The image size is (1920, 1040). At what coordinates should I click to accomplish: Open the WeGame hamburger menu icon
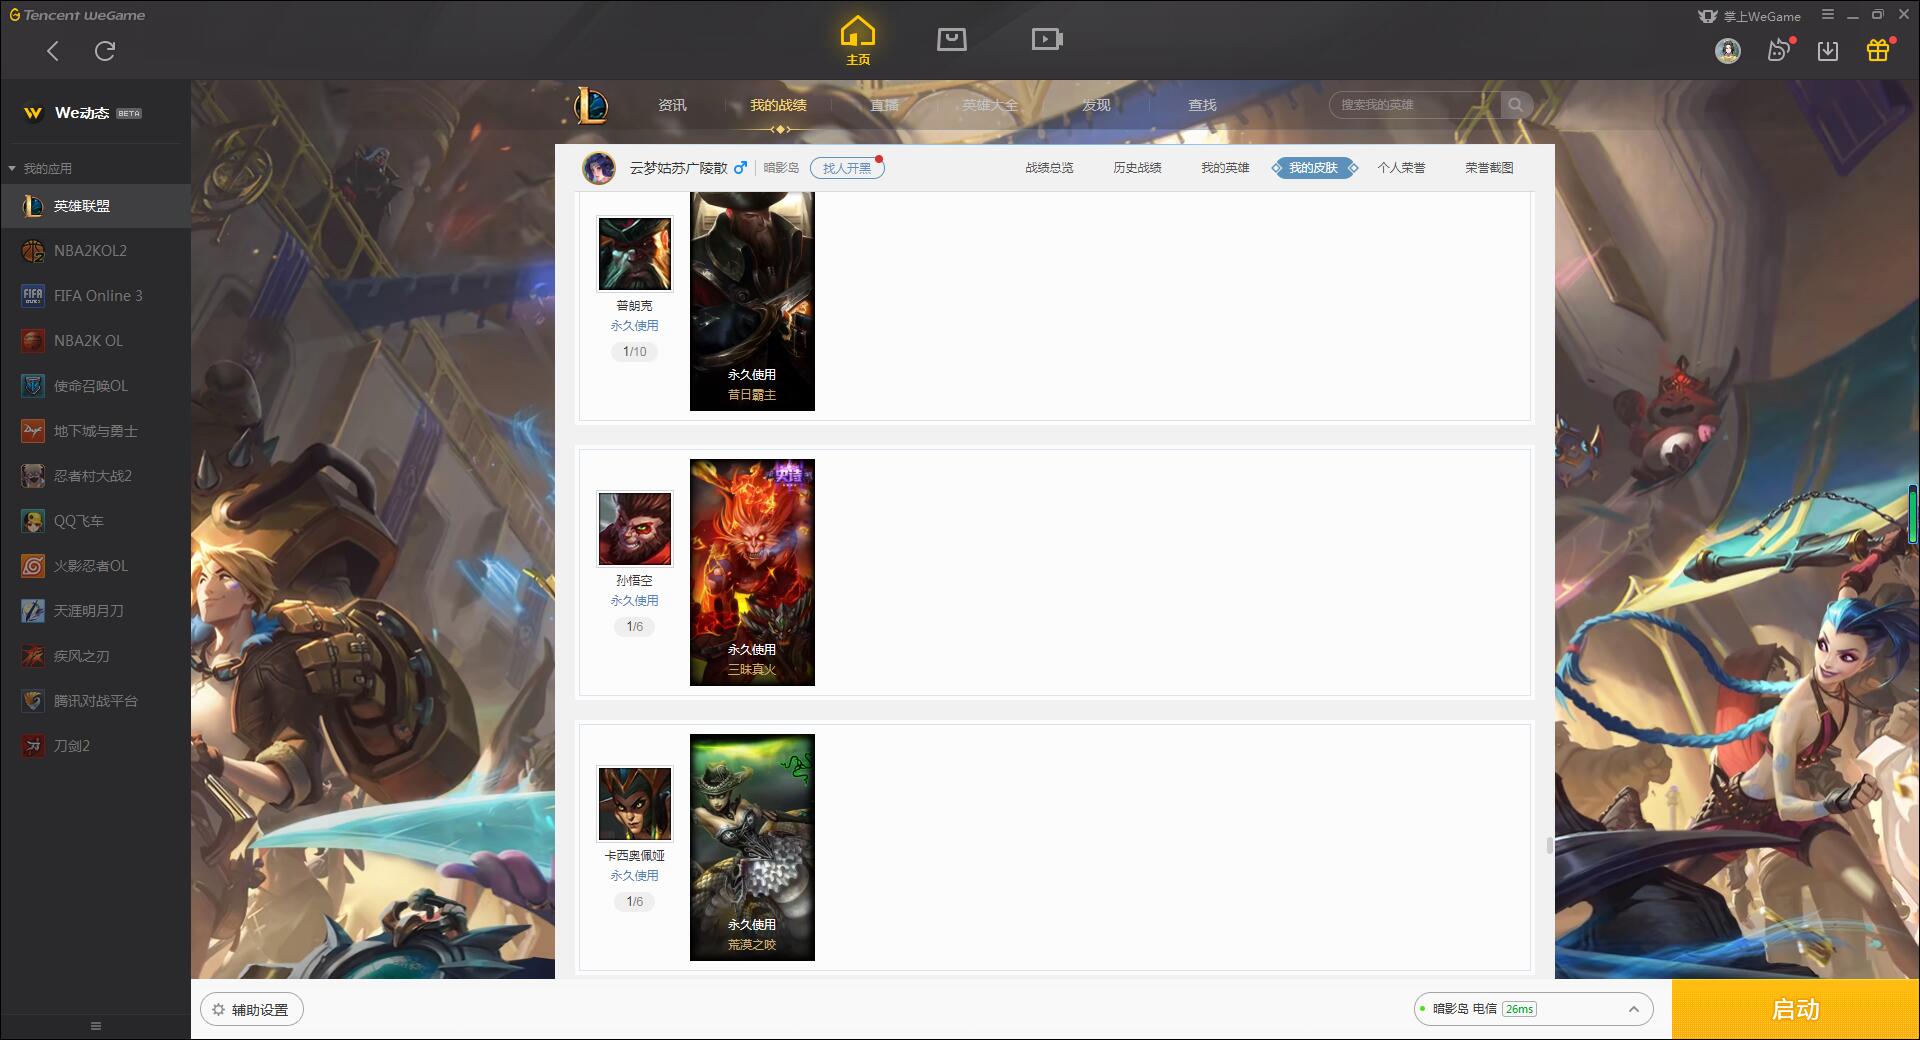click(x=1828, y=15)
